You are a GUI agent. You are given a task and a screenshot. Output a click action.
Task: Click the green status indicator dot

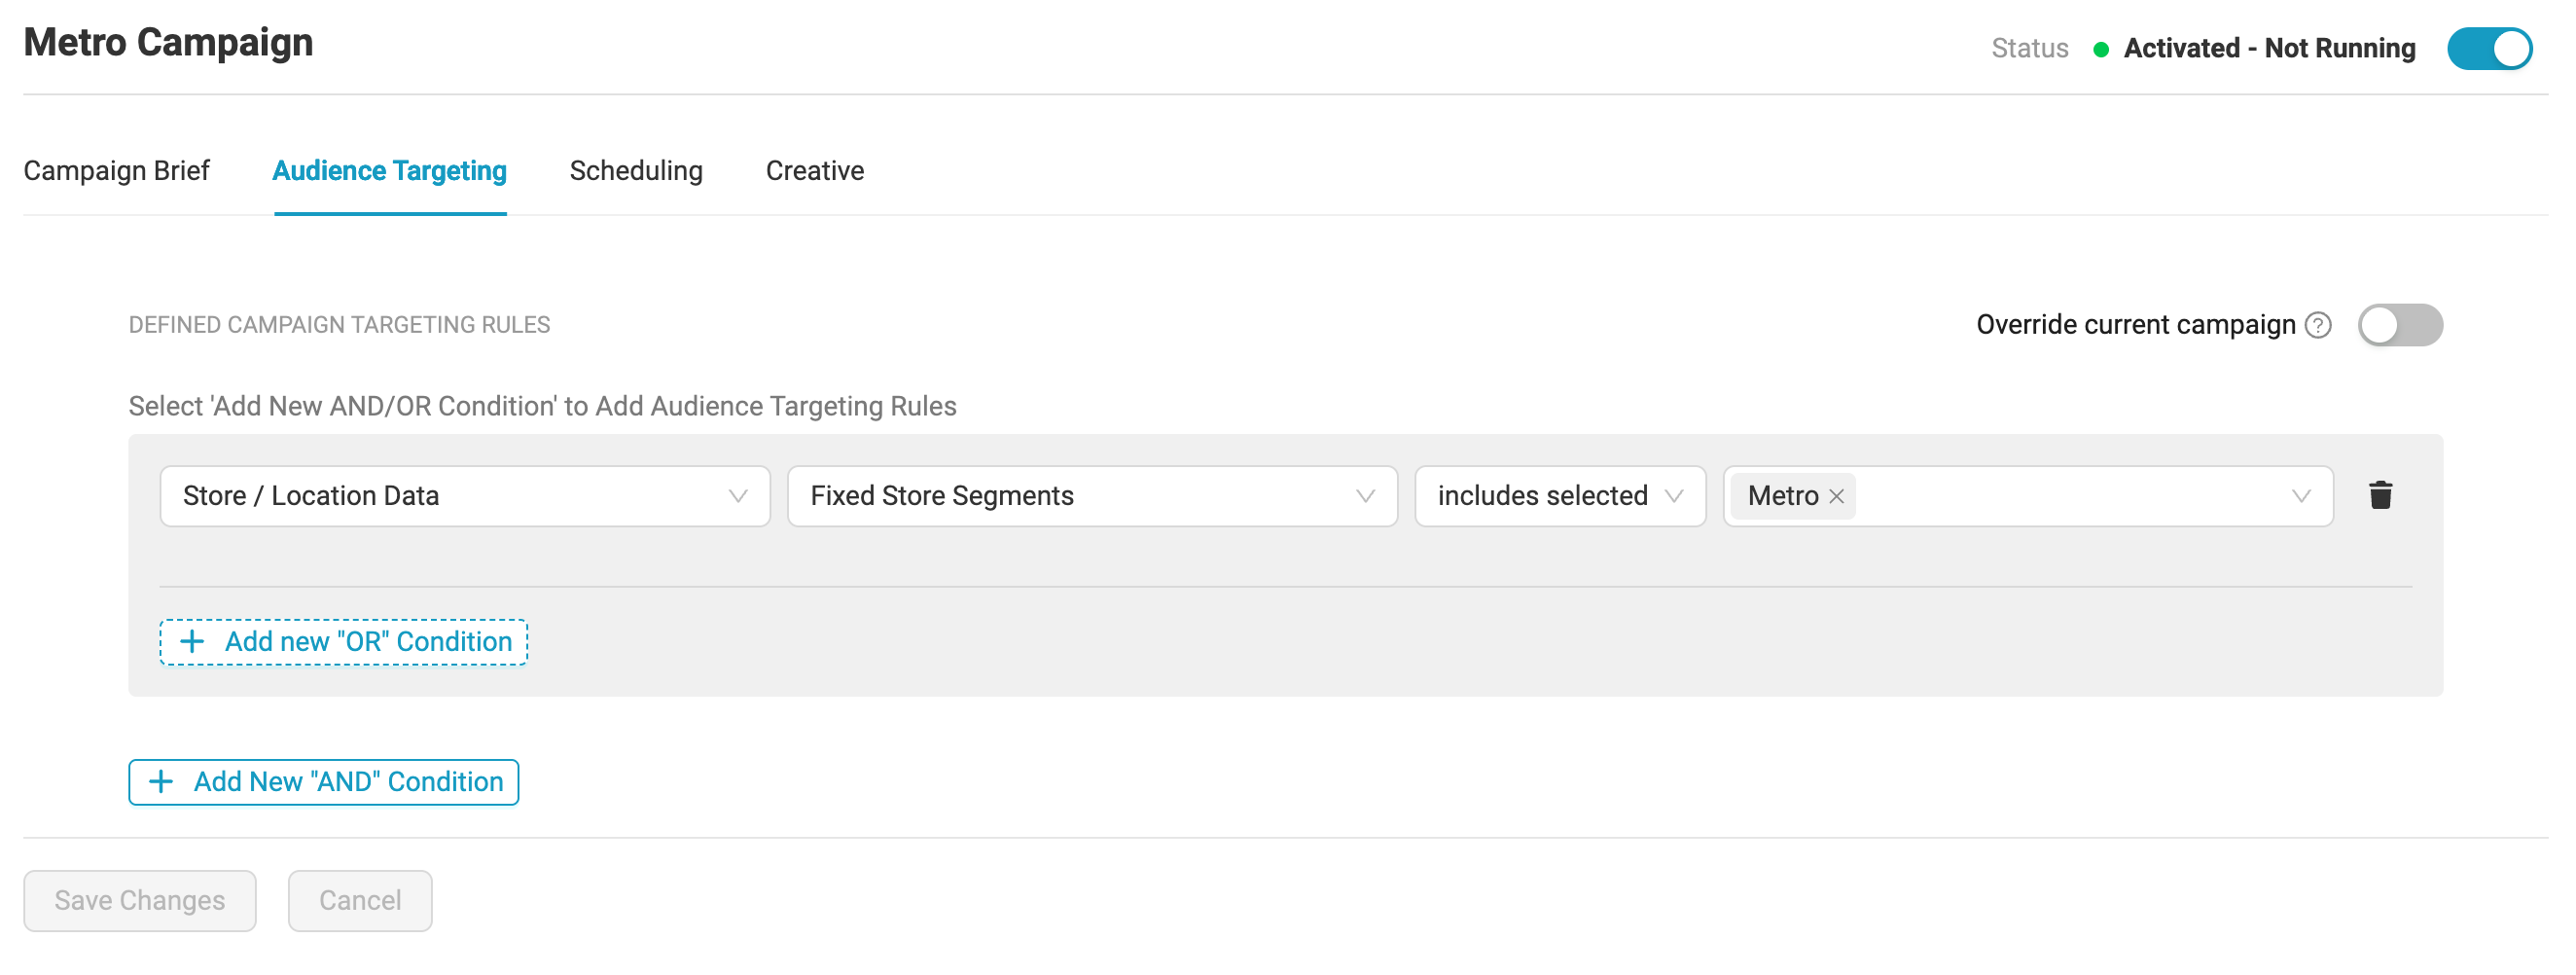point(2101,49)
